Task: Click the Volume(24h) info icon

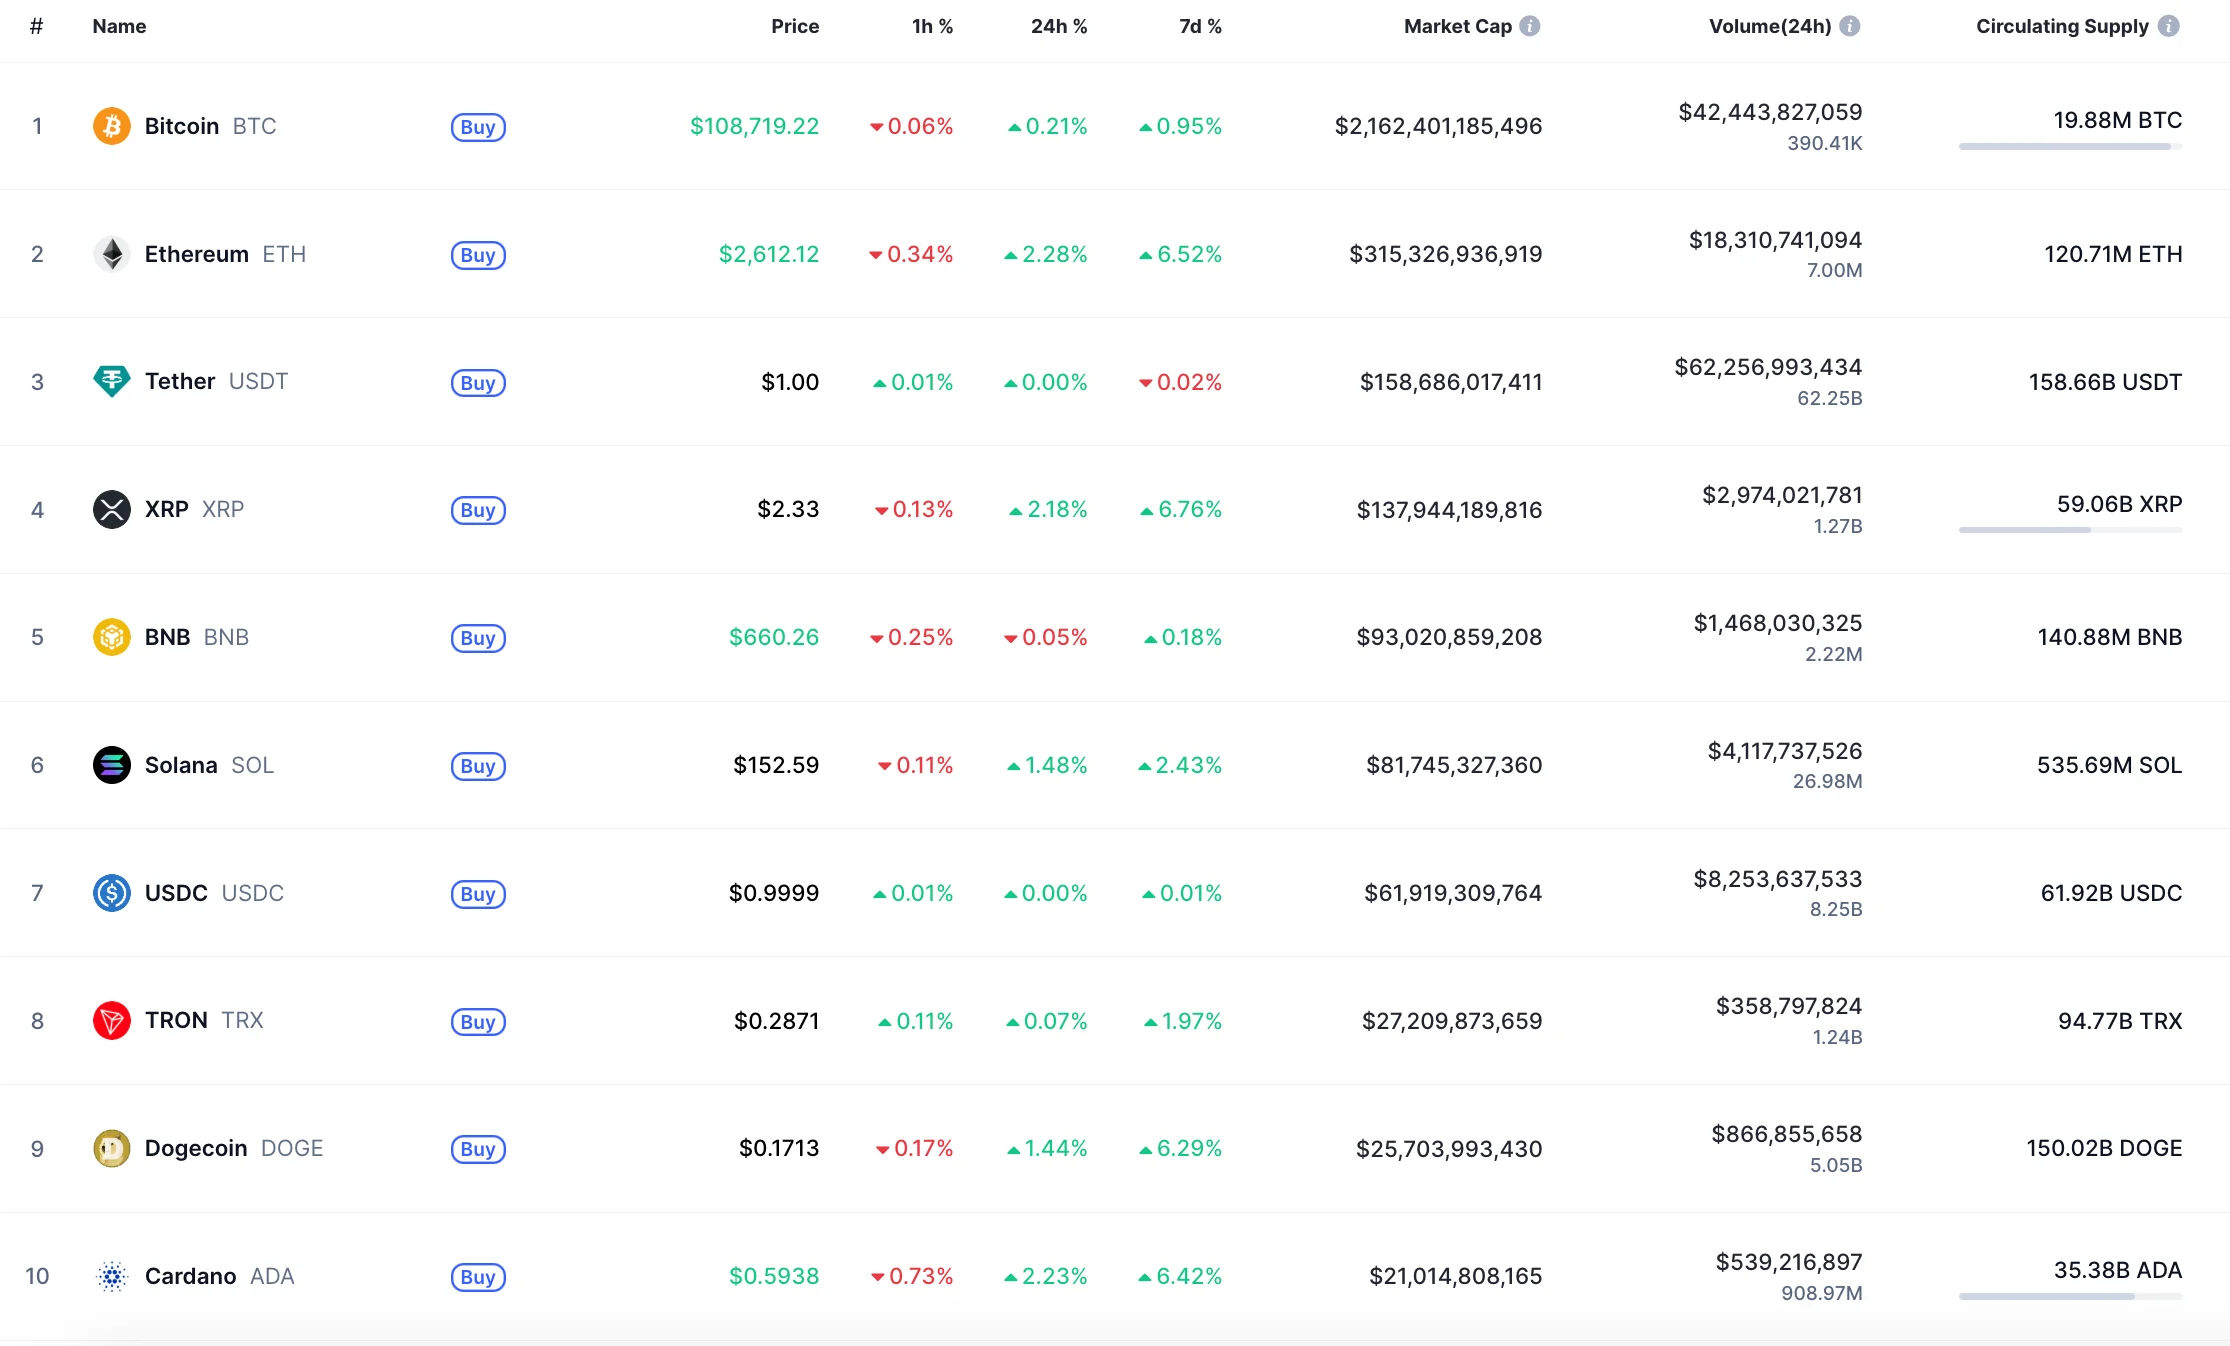Action: (1850, 26)
